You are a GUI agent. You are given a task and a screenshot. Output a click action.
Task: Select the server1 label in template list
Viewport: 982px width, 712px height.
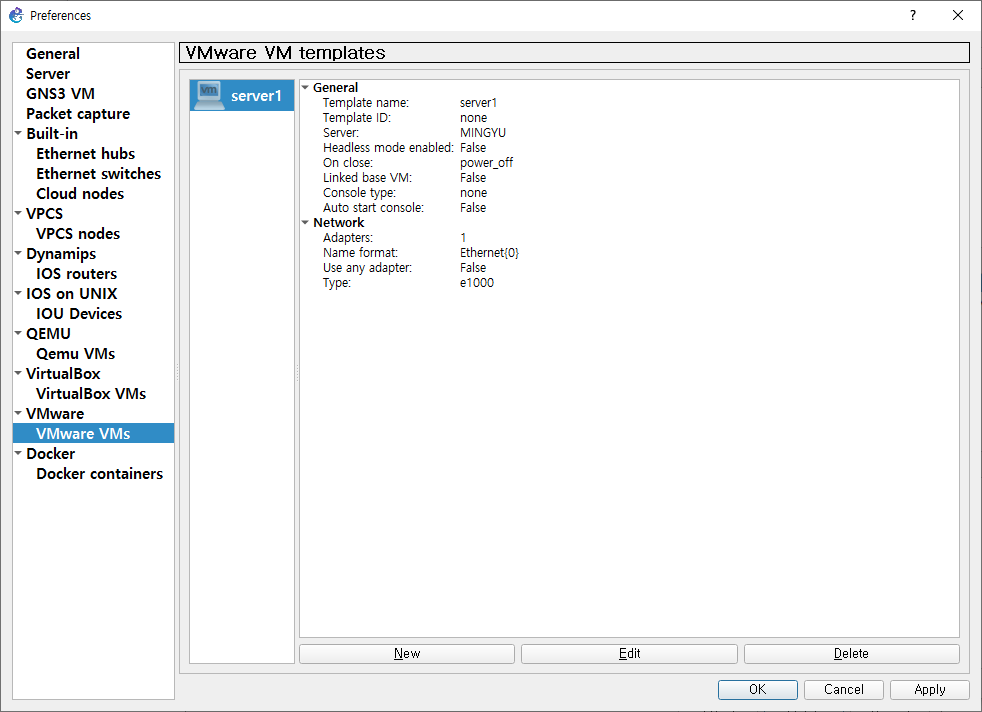click(256, 96)
